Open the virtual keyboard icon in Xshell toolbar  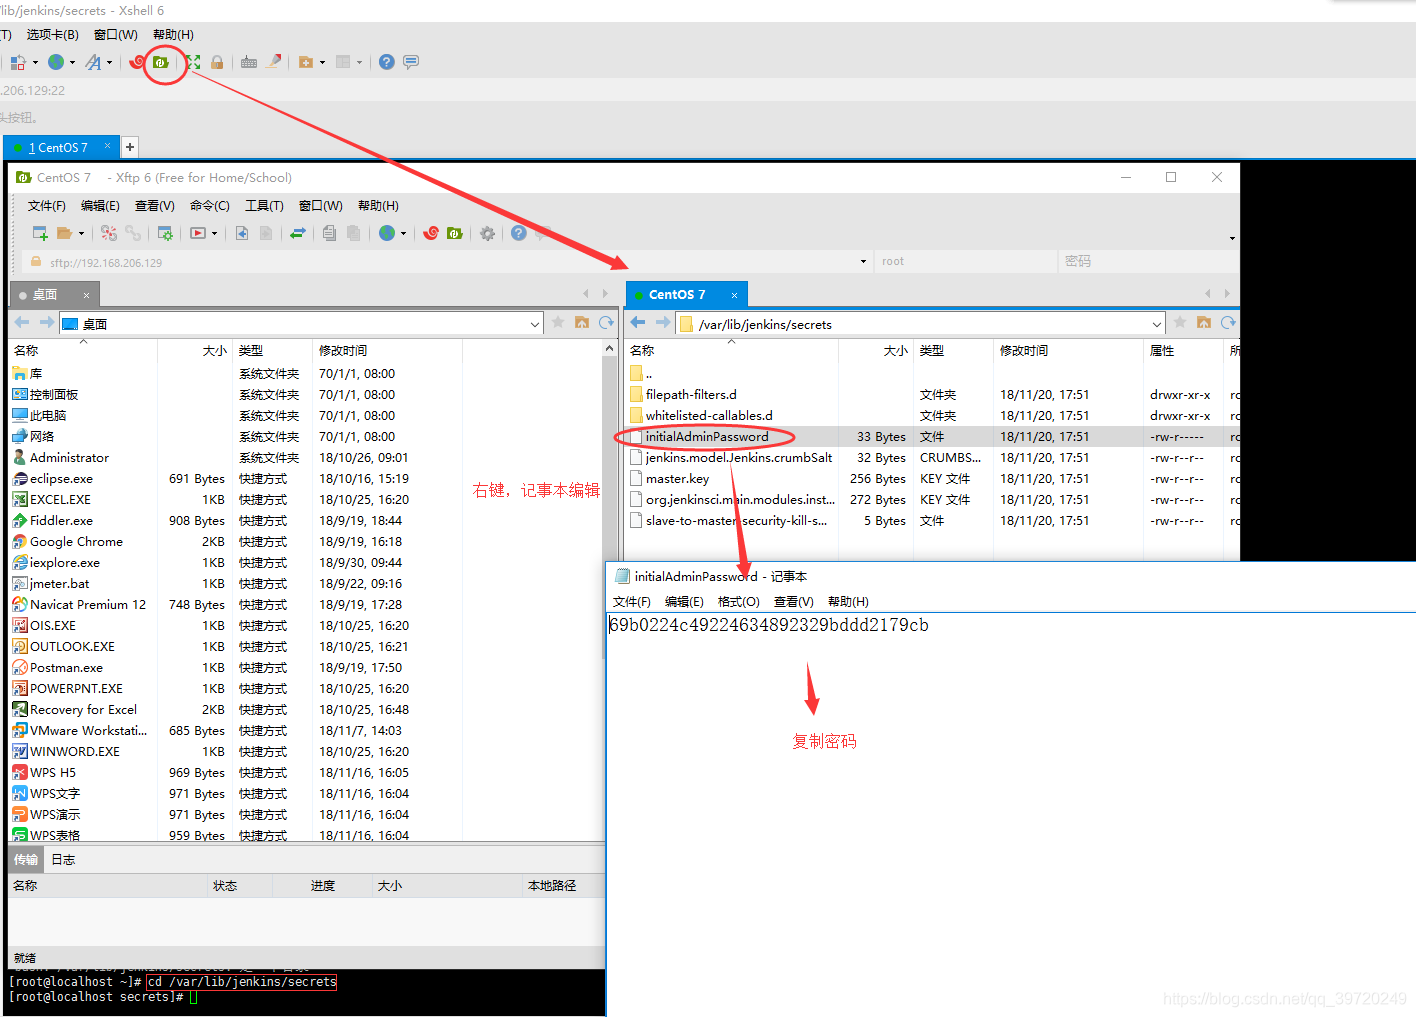pyautogui.click(x=249, y=62)
